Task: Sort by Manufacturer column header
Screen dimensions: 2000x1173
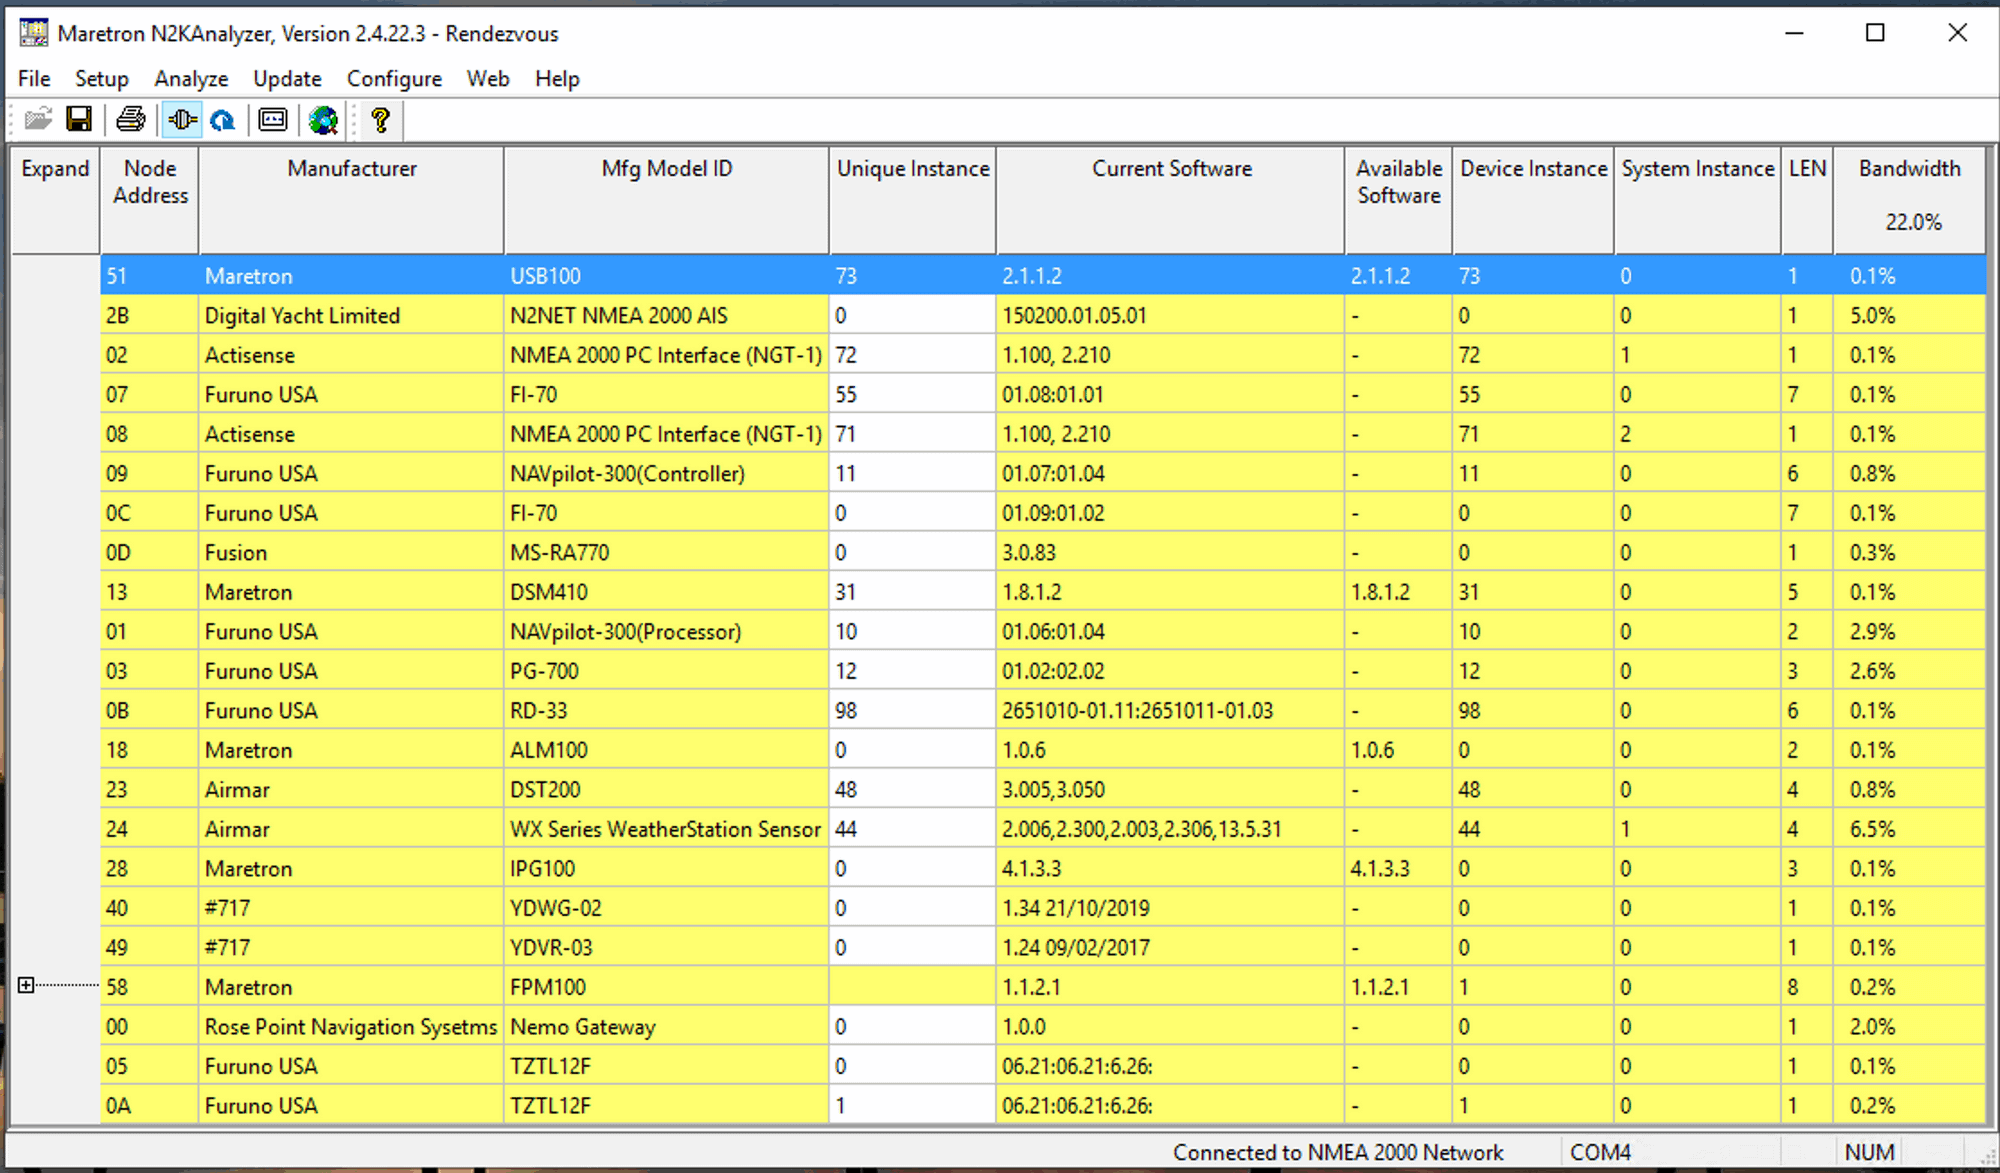Action: [x=351, y=169]
